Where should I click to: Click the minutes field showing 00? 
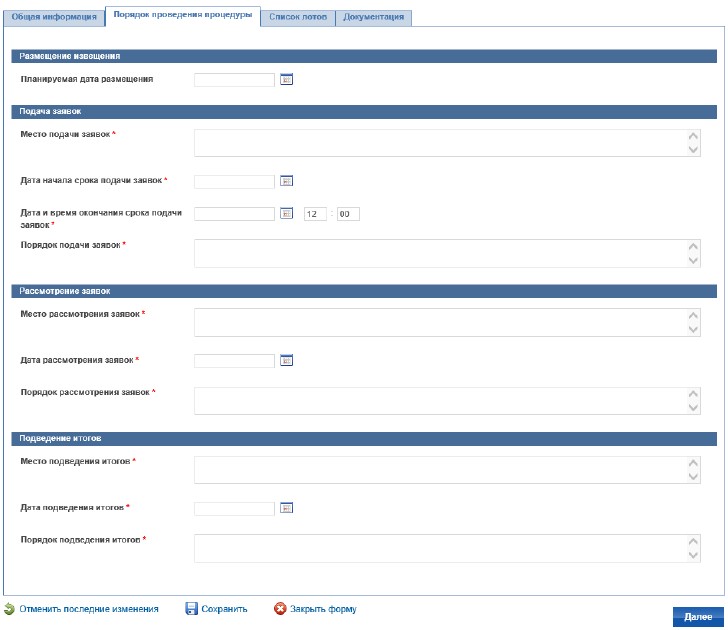(x=347, y=213)
